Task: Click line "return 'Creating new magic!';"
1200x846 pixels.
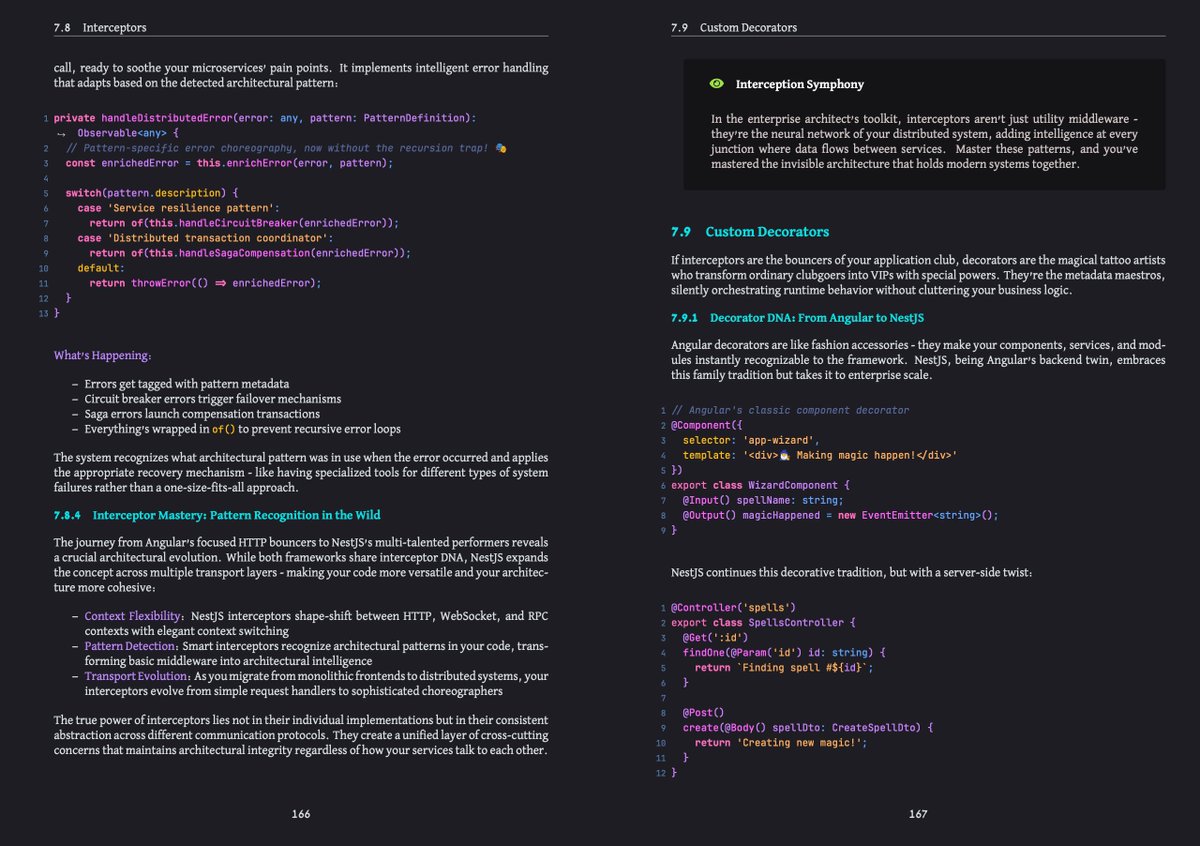Action: [781, 742]
